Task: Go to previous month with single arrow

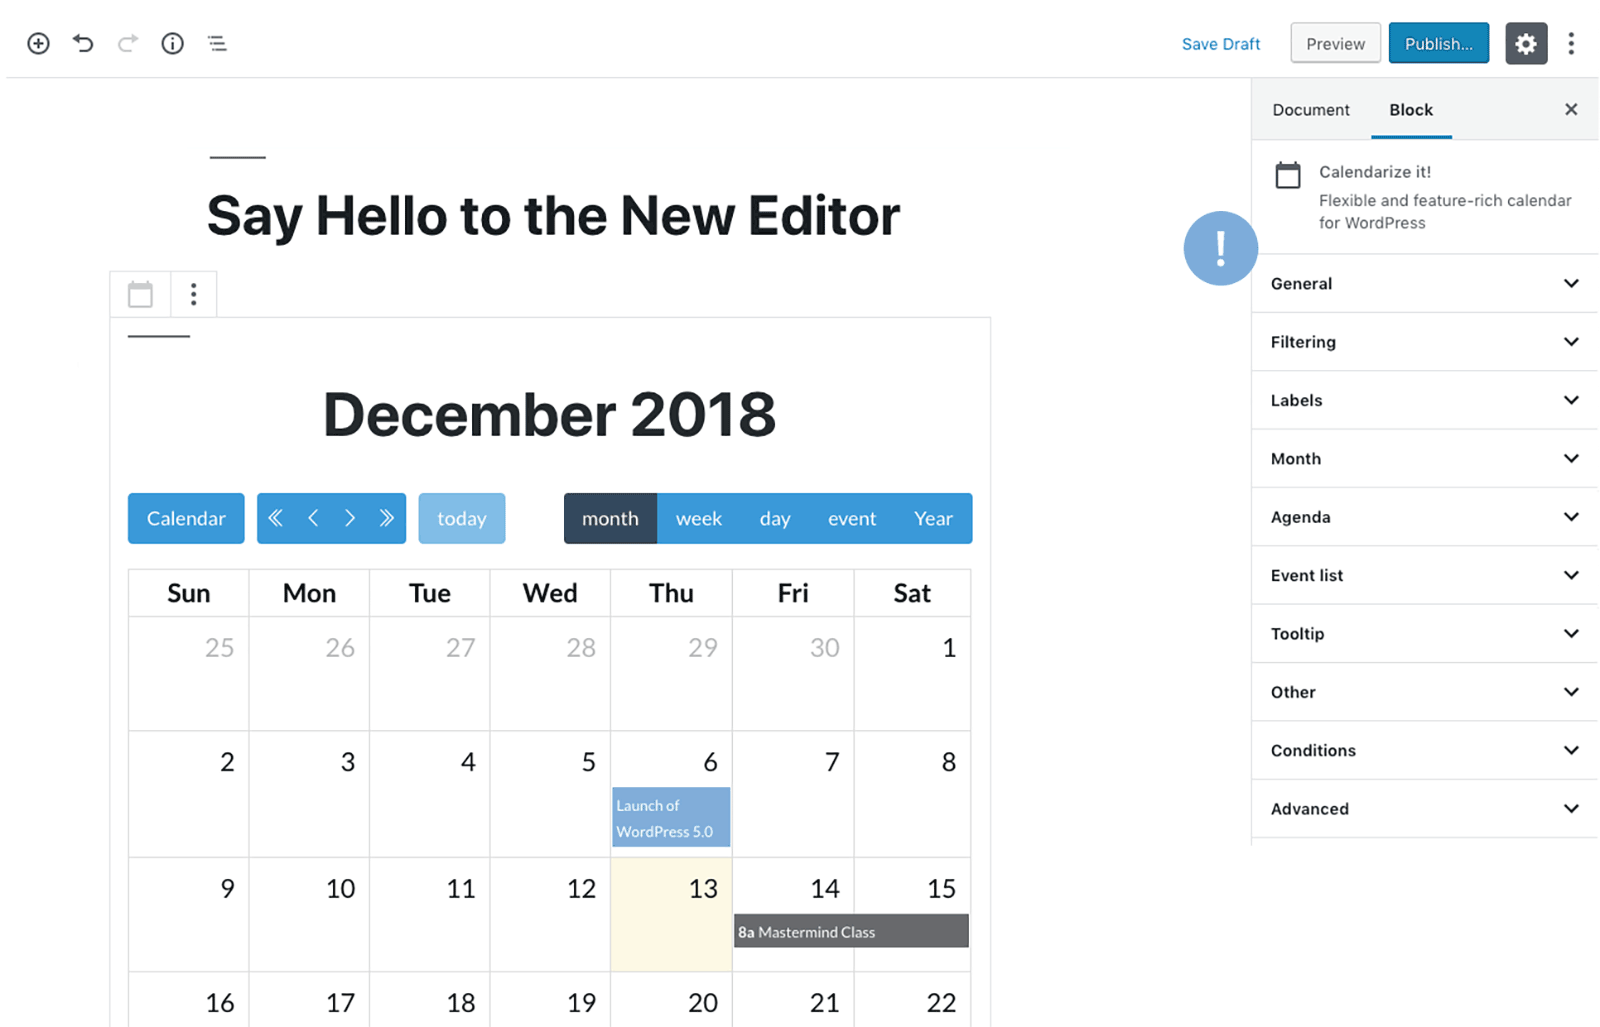Action: (313, 518)
